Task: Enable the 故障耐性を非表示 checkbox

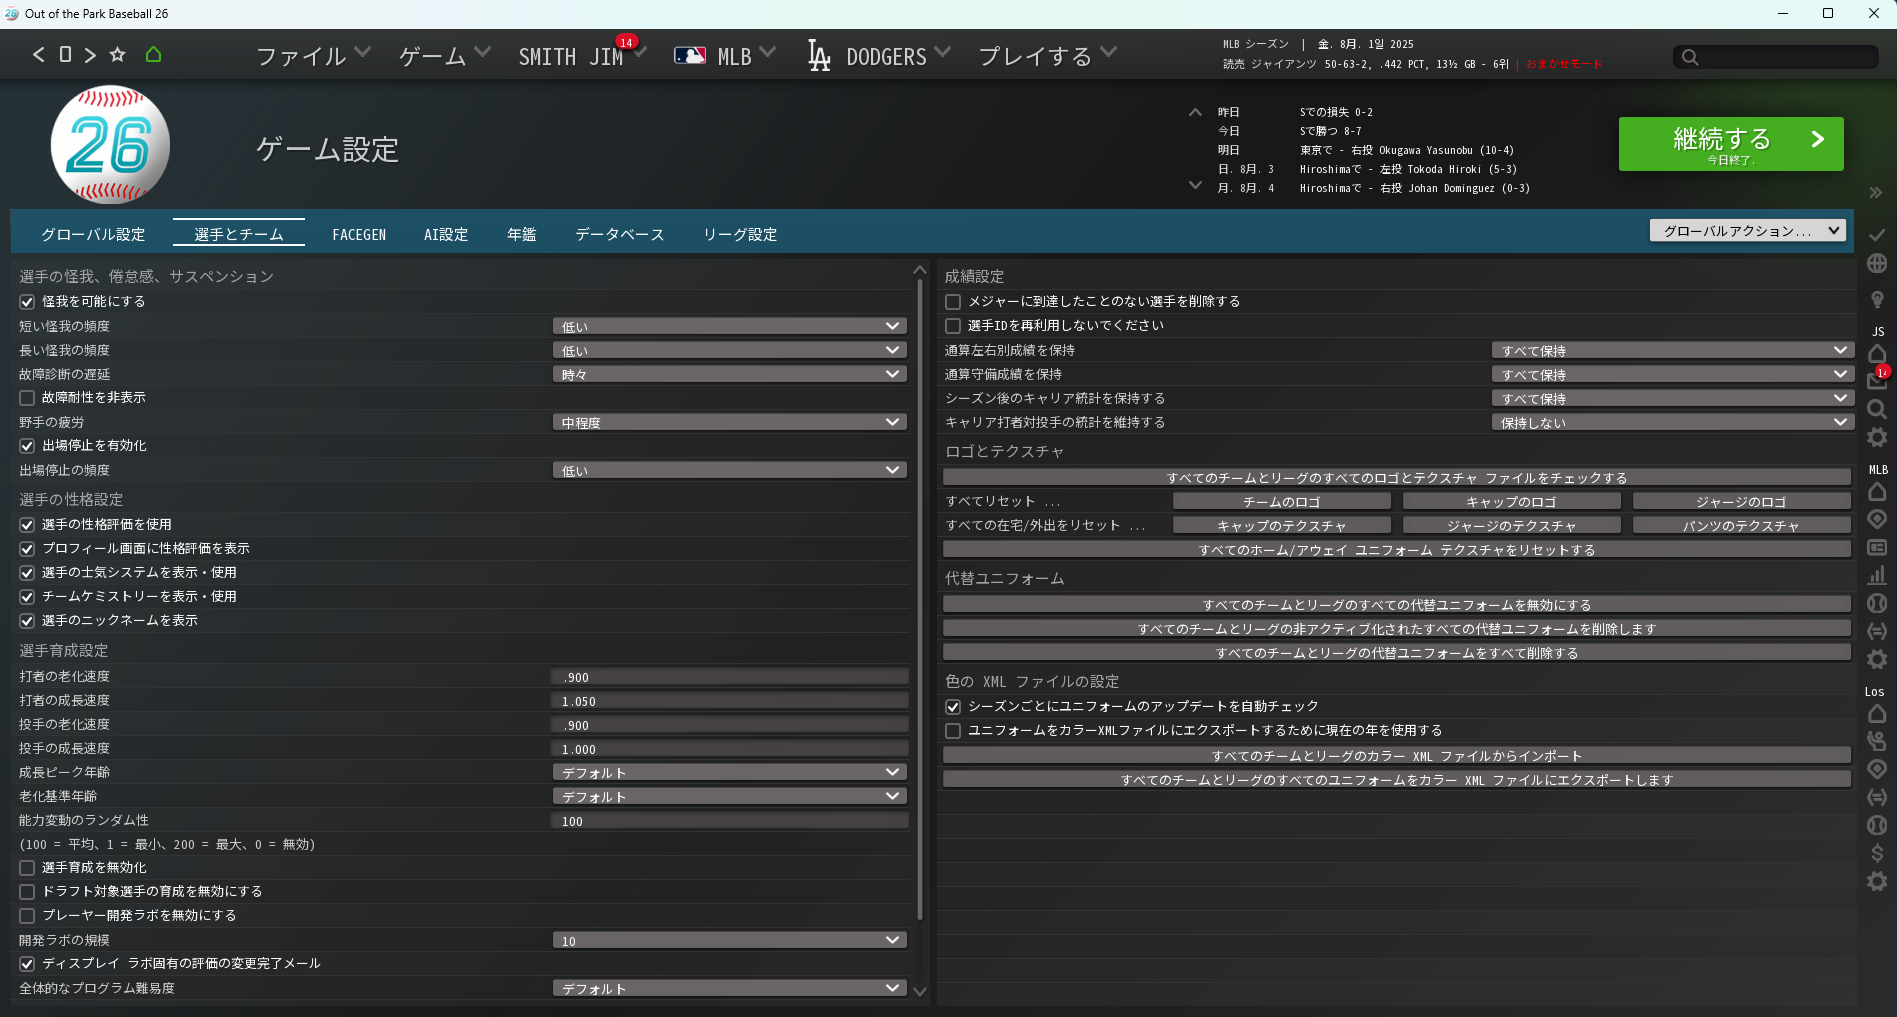Action: click(28, 398)
